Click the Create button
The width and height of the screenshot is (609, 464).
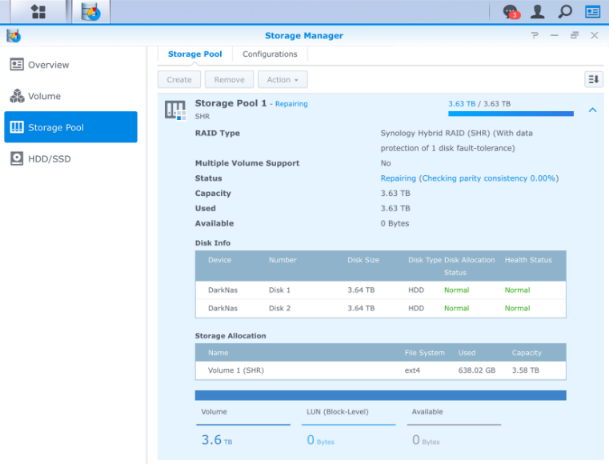pos(179,79)
